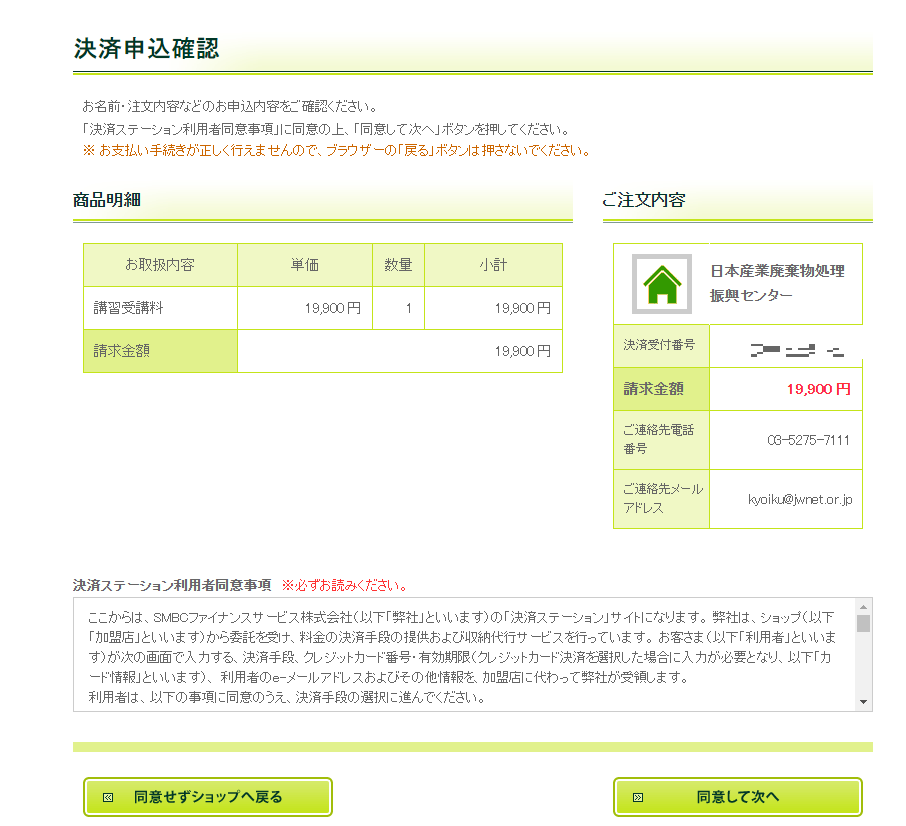
Task: Click the 小計 column header
Action: pyautogui.click(x=493, y=265)
